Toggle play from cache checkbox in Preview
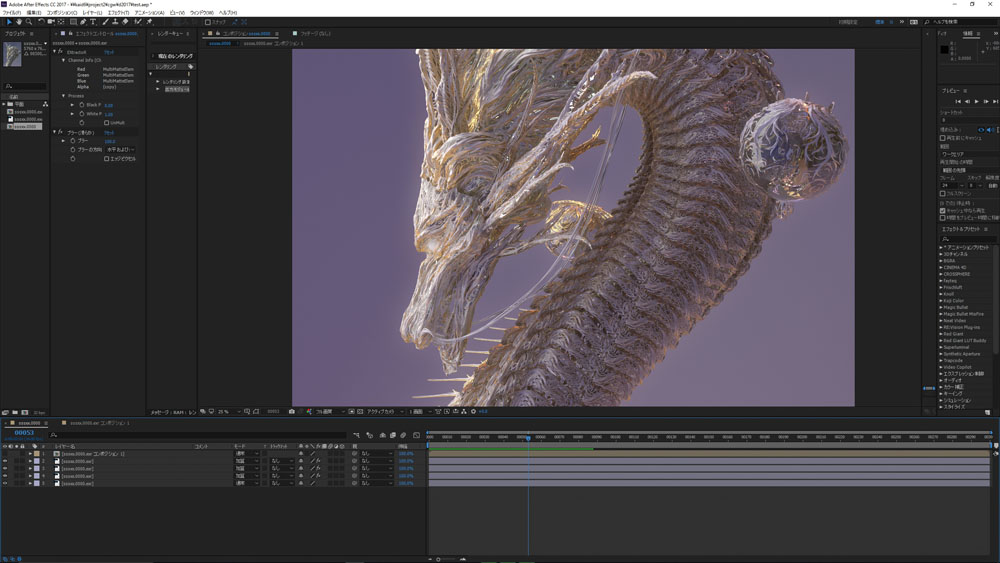1000x563 pixels. click(x=943, y=210)
